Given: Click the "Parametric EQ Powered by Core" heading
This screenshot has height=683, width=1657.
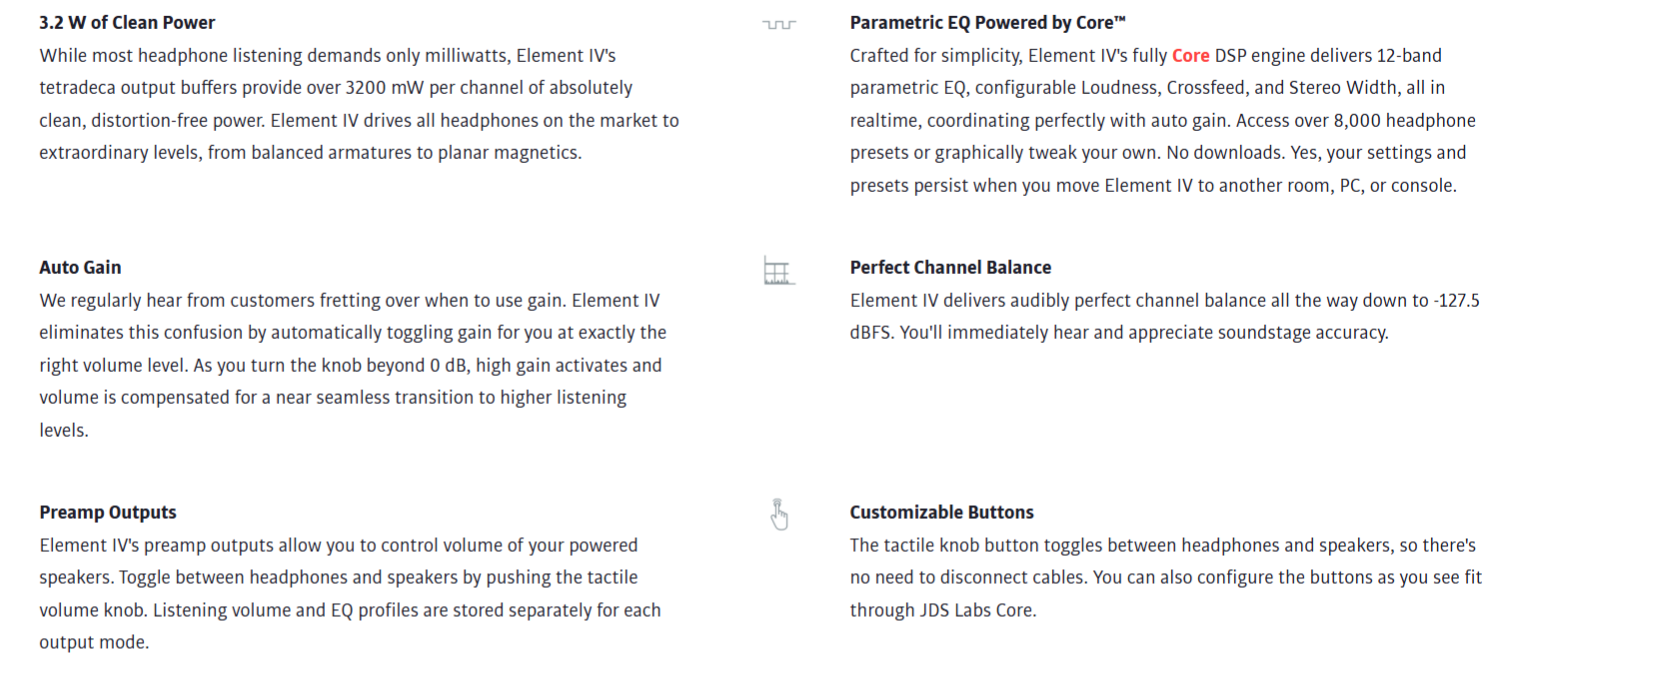Looking at the screenshot, I should 987,23.
